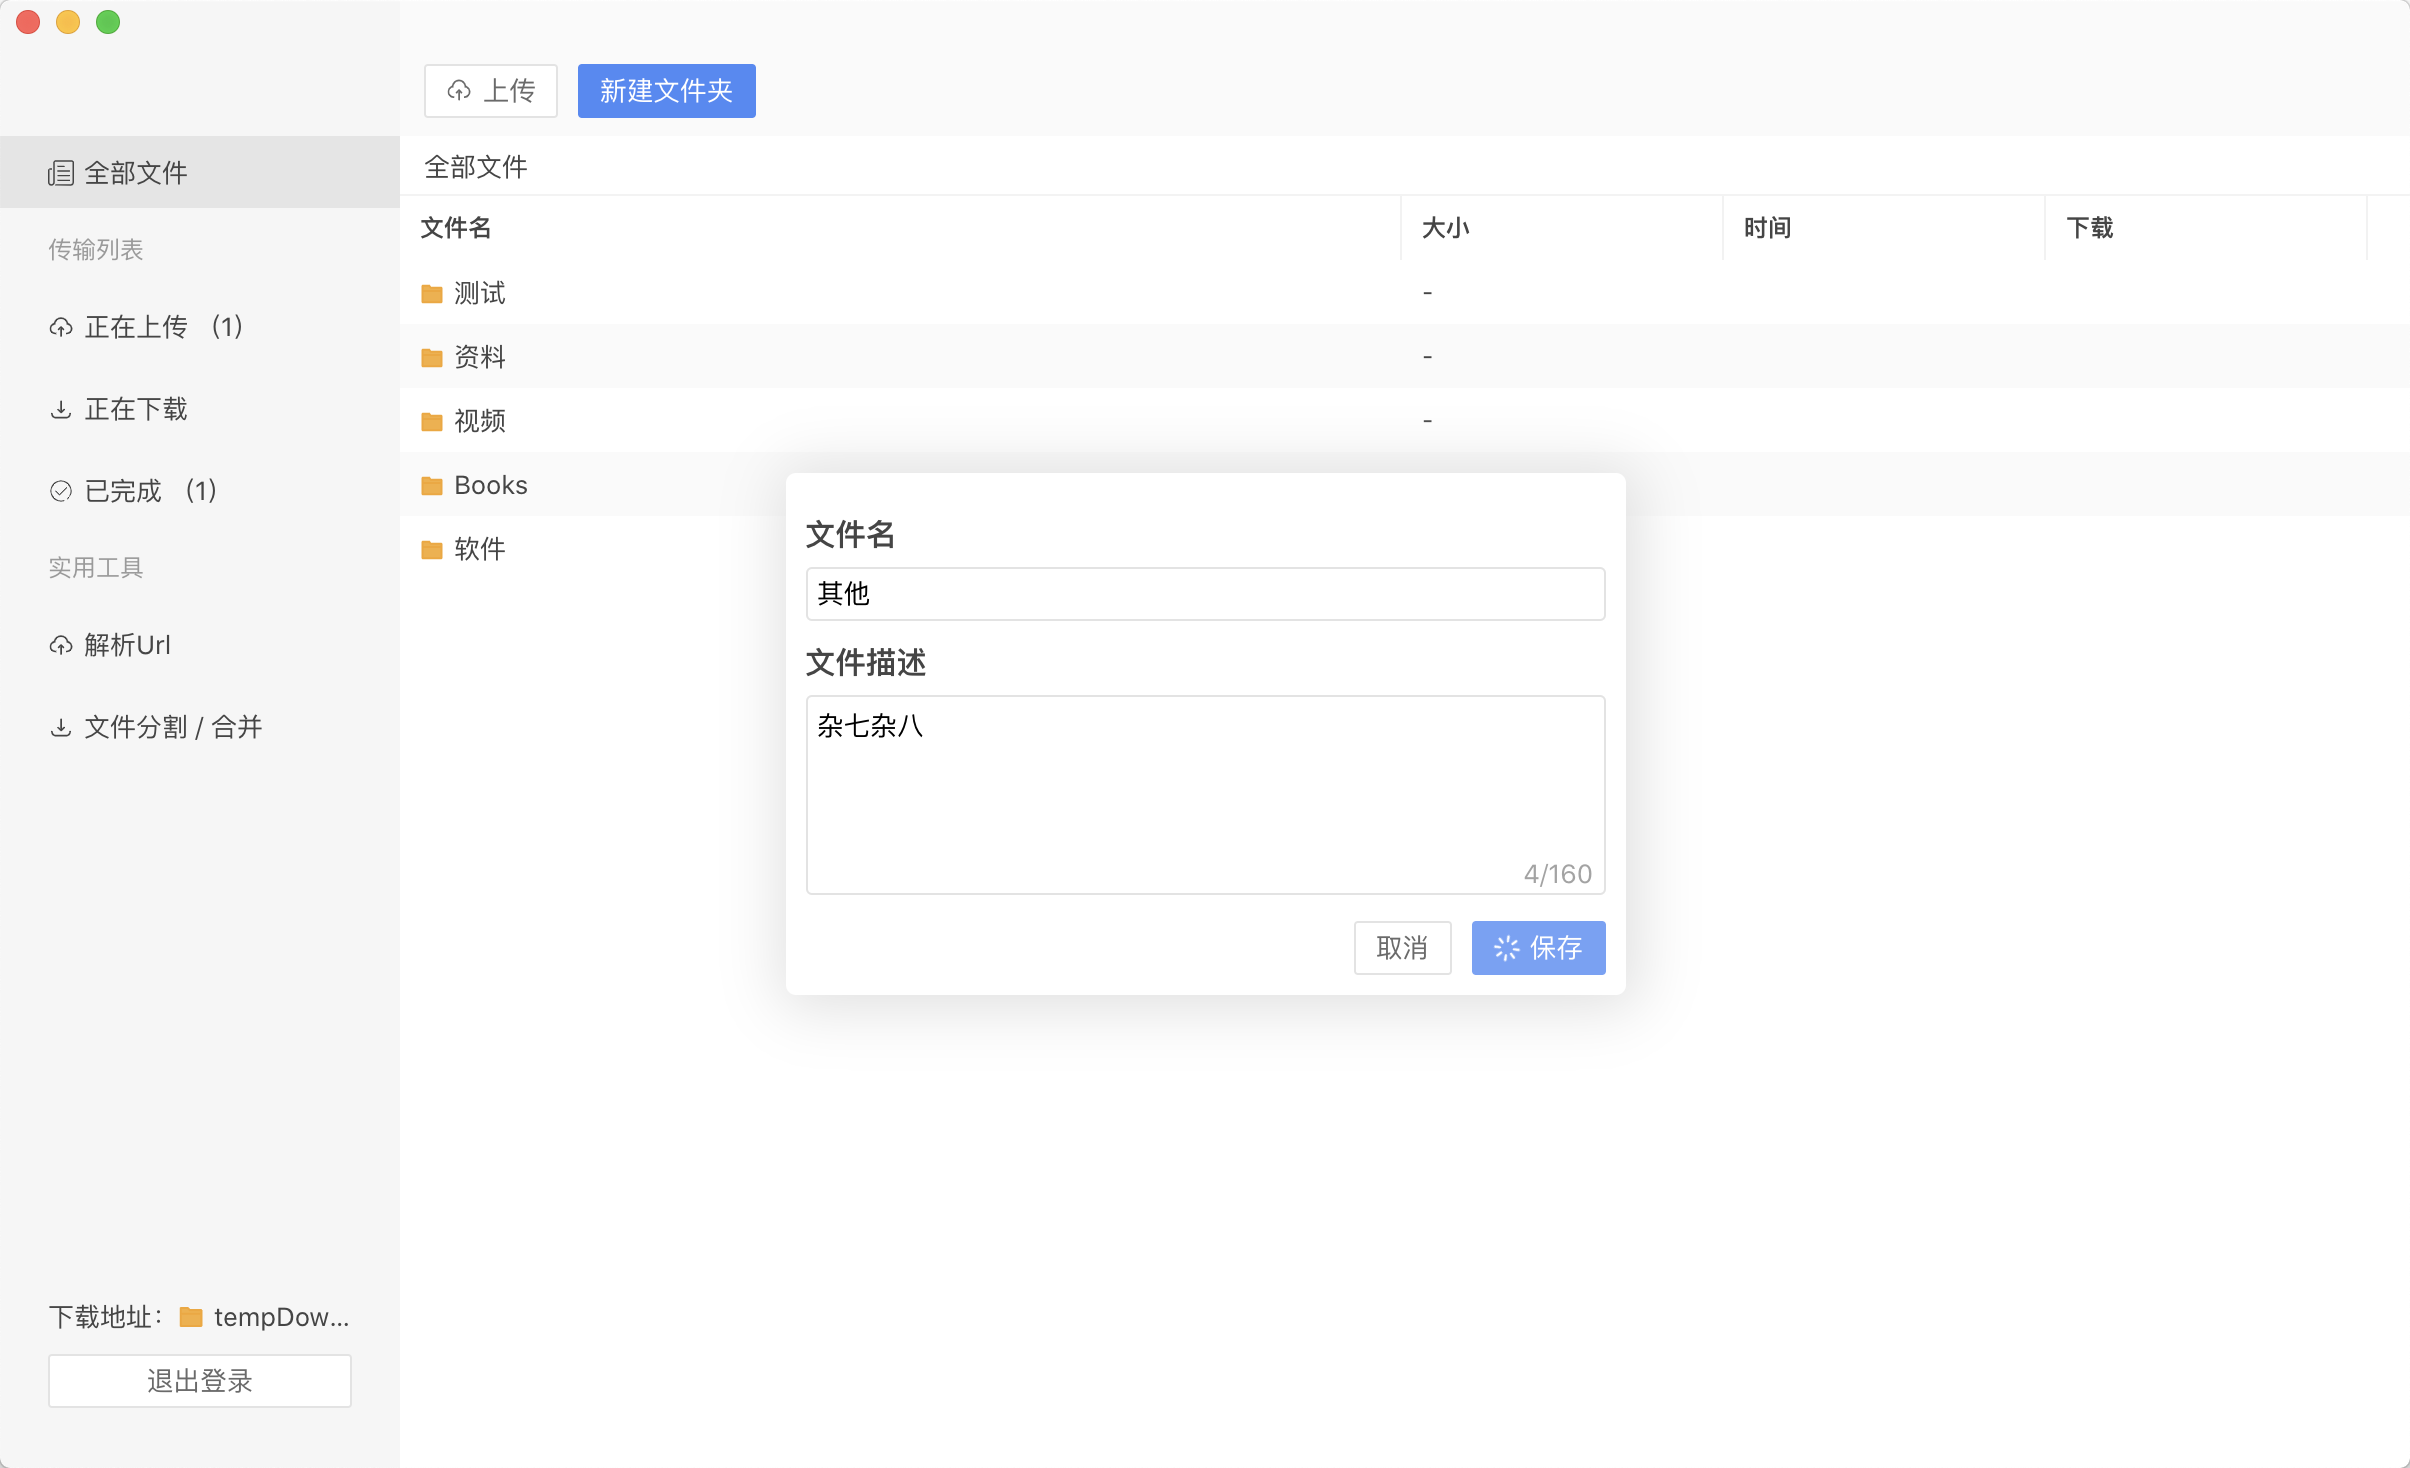Click the 文件分割 / 合并 download icon

61,727
